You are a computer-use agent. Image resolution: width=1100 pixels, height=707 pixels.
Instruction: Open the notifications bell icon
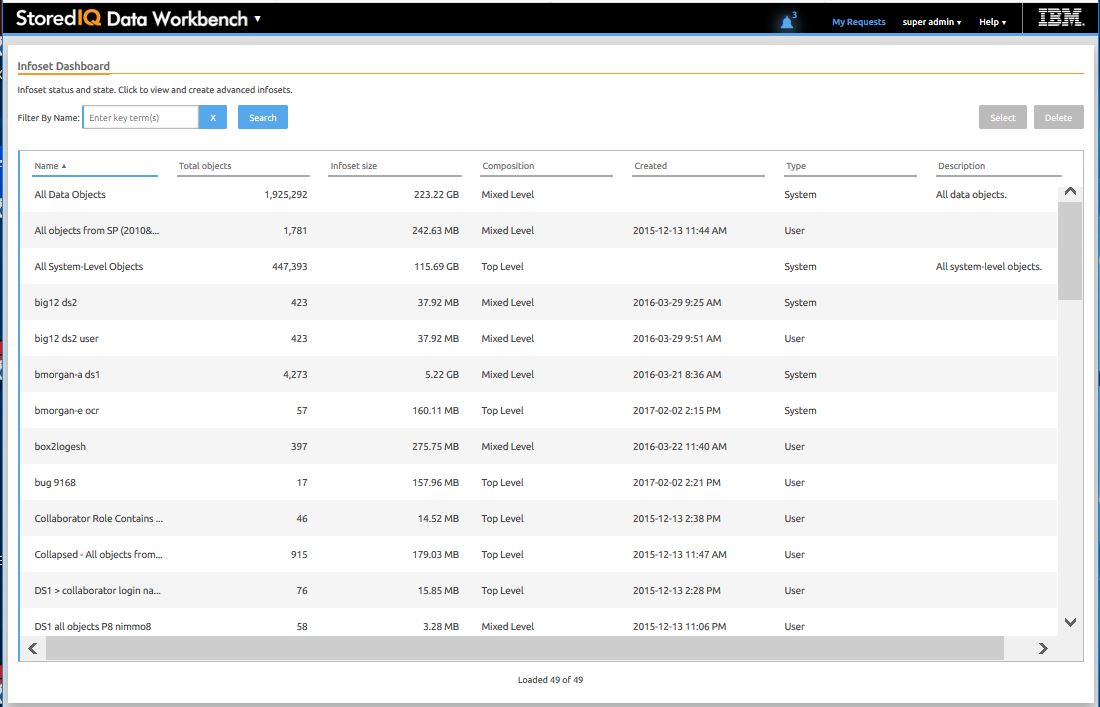click(787, 22)
